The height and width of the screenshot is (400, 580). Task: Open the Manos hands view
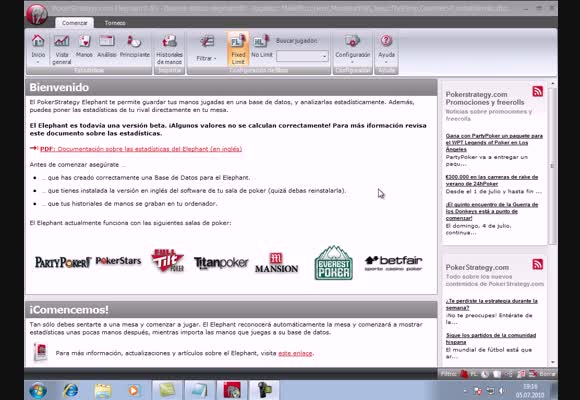84,47
